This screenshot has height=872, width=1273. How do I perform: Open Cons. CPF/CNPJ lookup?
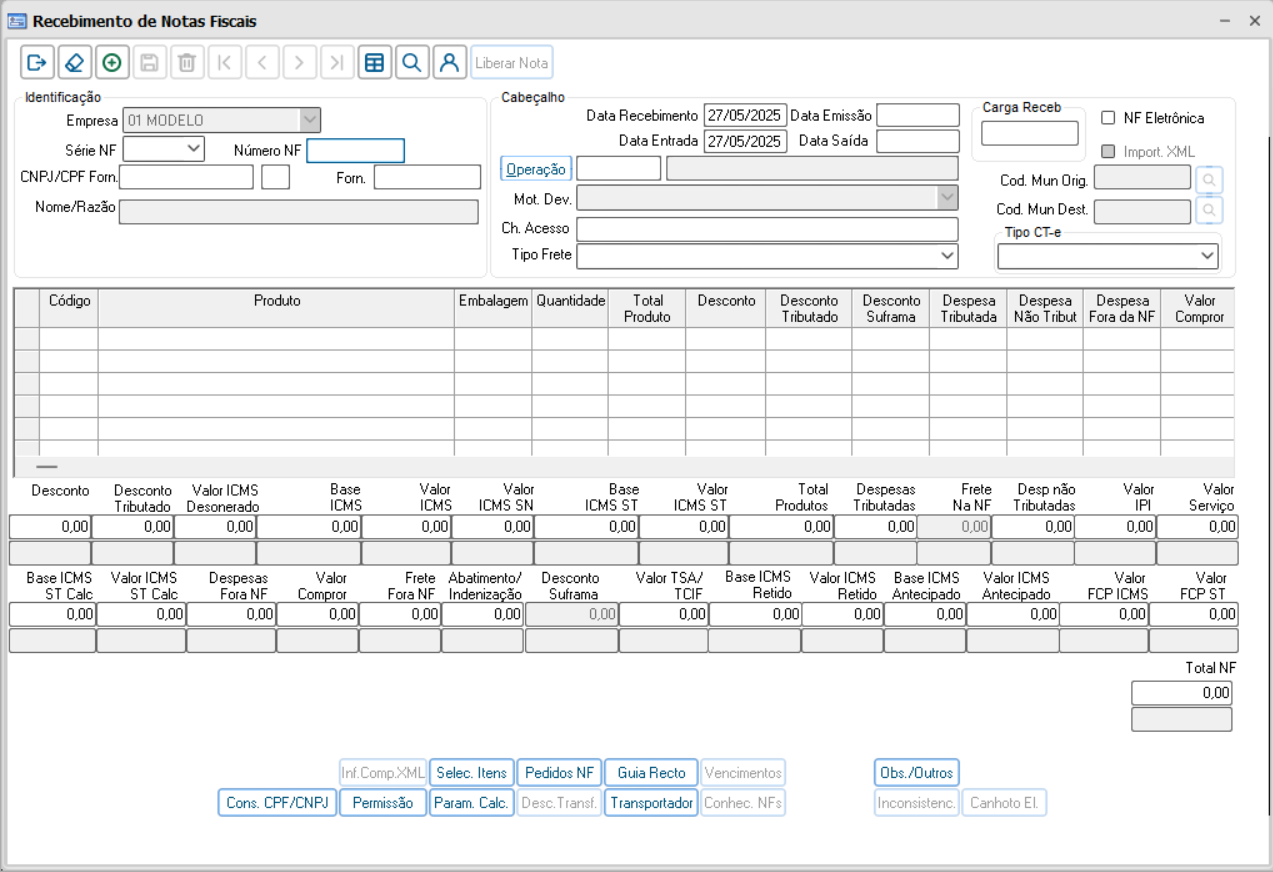coord(277,803)
